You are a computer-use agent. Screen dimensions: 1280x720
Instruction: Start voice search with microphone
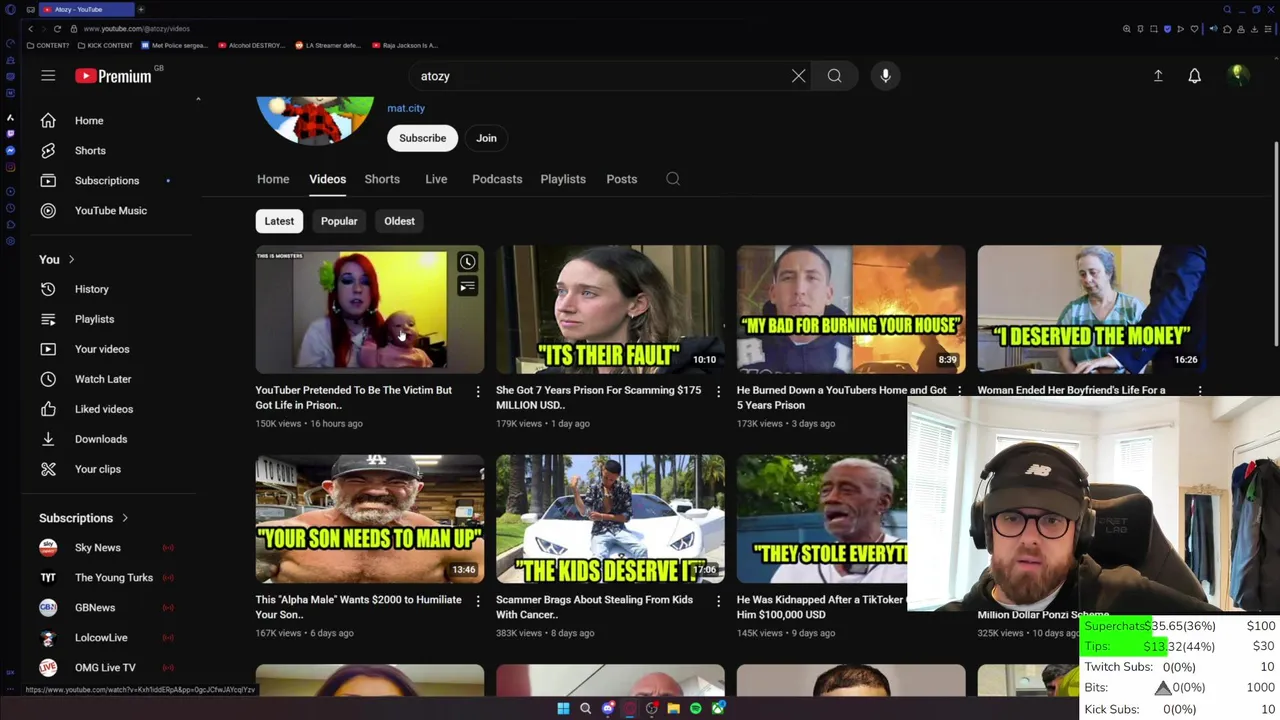tap(885, 76)
